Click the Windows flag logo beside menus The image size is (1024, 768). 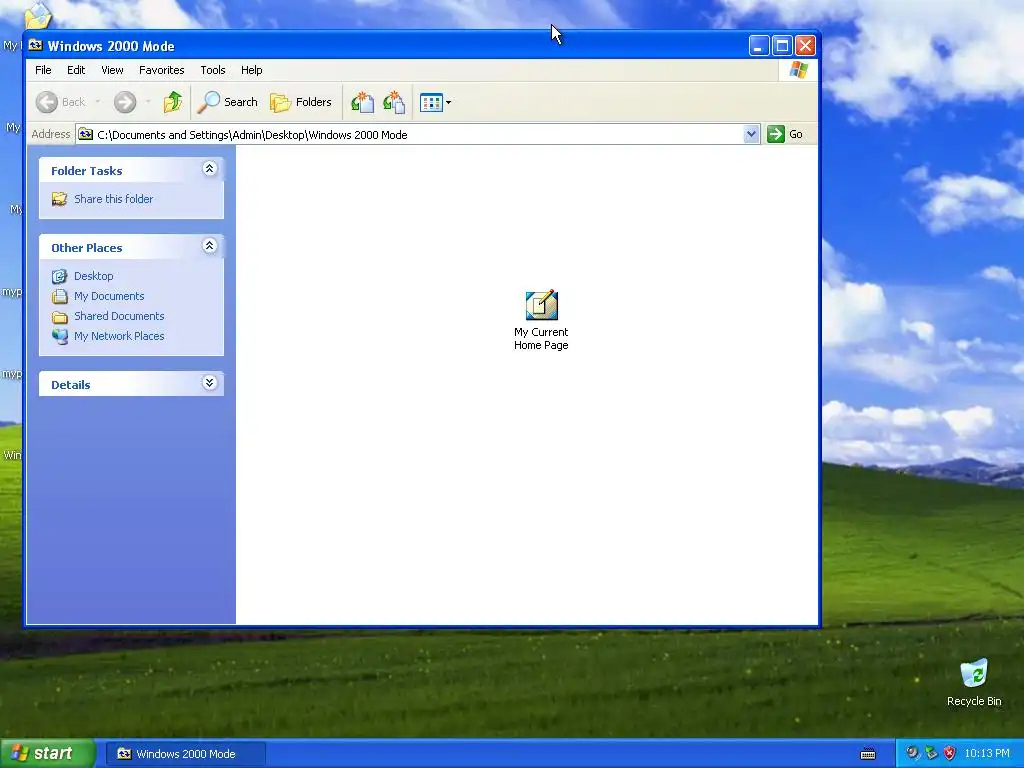798,70
